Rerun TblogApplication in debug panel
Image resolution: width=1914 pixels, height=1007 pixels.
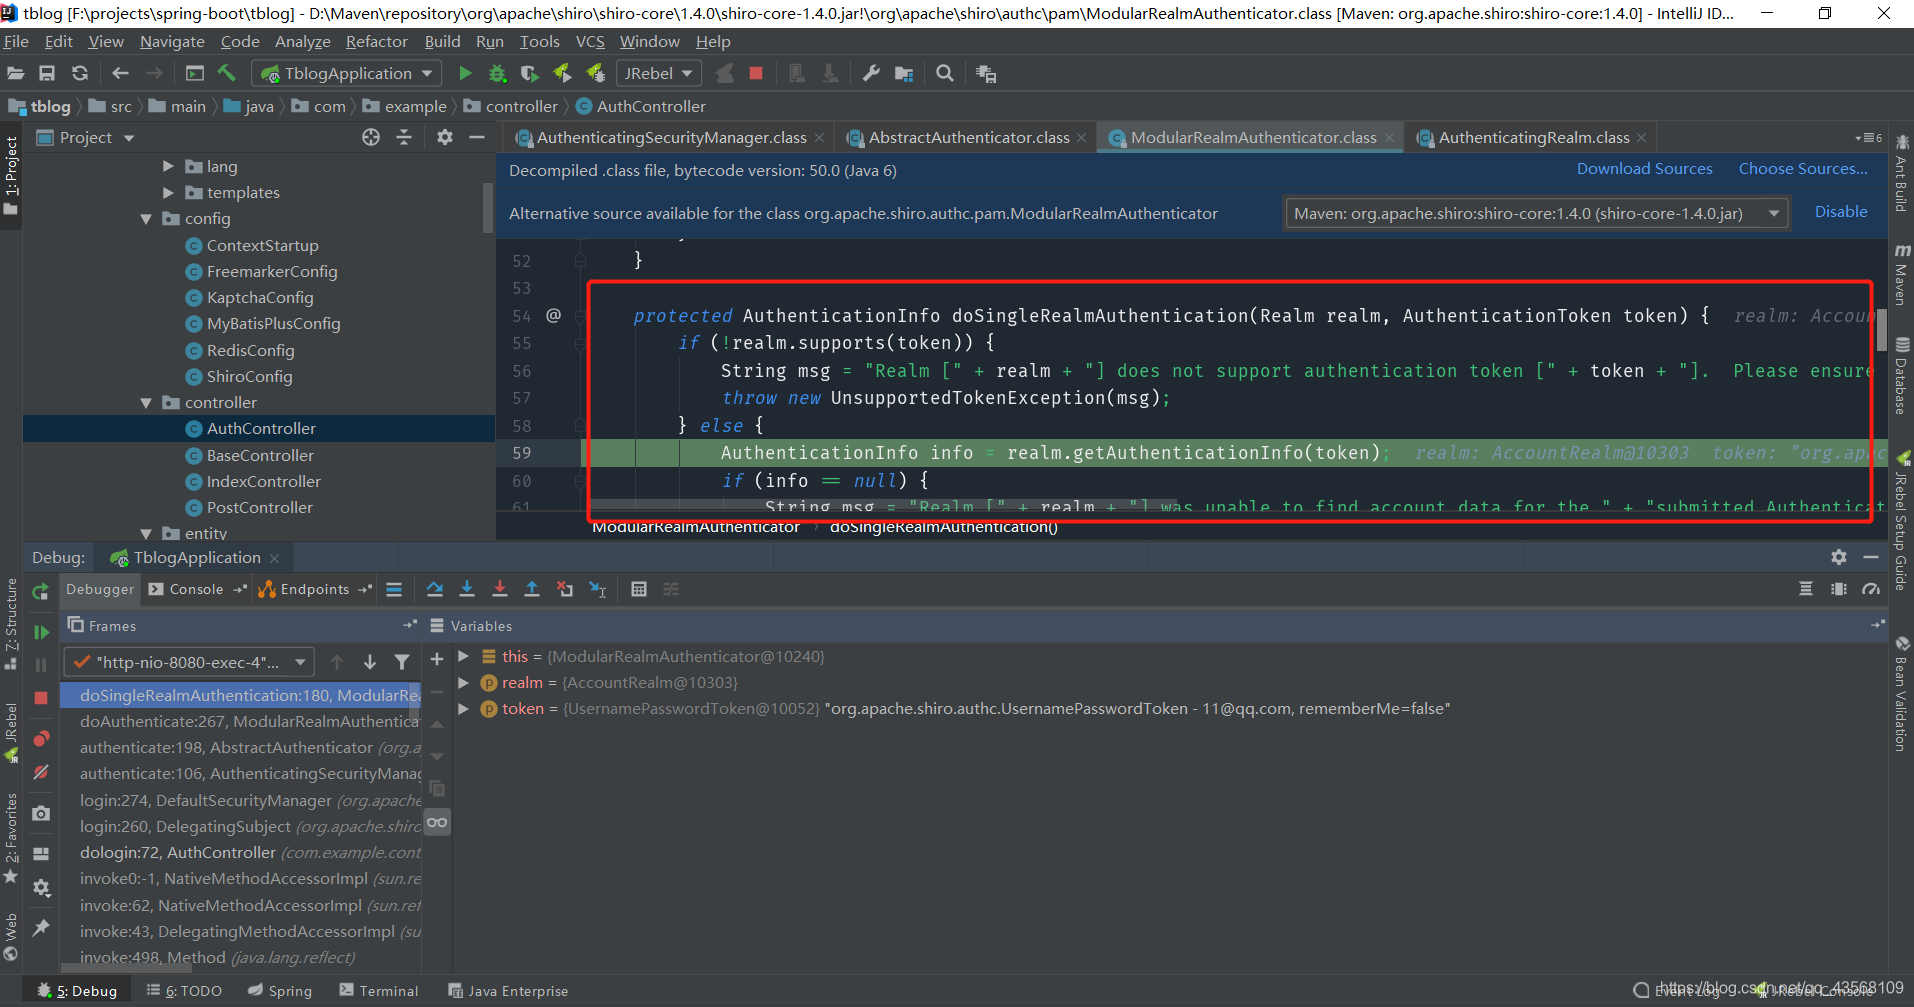click(x=41, y=591)
